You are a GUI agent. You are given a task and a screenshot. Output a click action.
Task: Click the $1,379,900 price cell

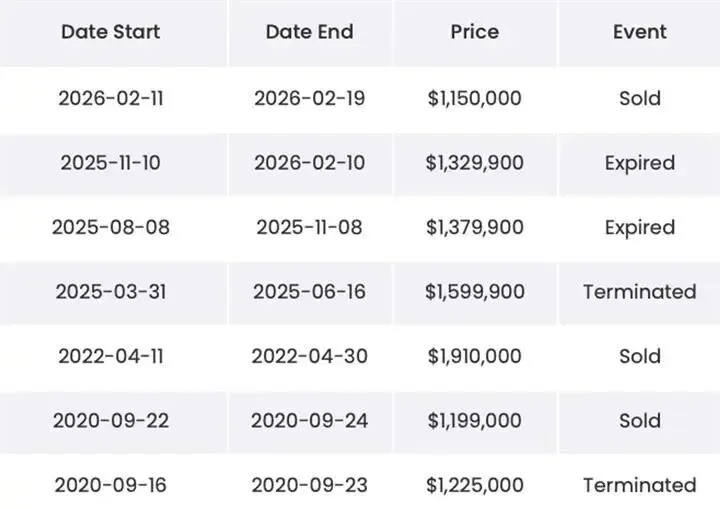(x=474, y=228)
